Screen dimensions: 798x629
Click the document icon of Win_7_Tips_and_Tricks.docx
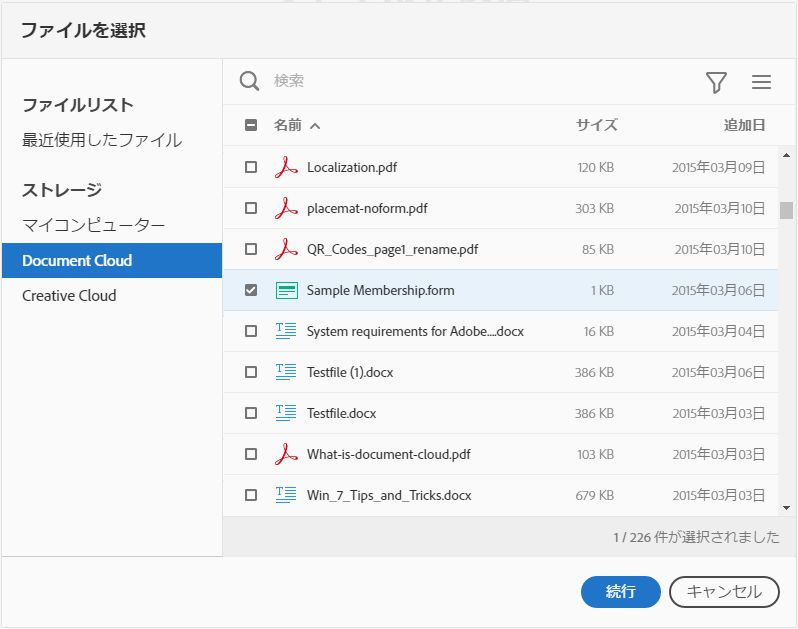[x=286, y=495]
